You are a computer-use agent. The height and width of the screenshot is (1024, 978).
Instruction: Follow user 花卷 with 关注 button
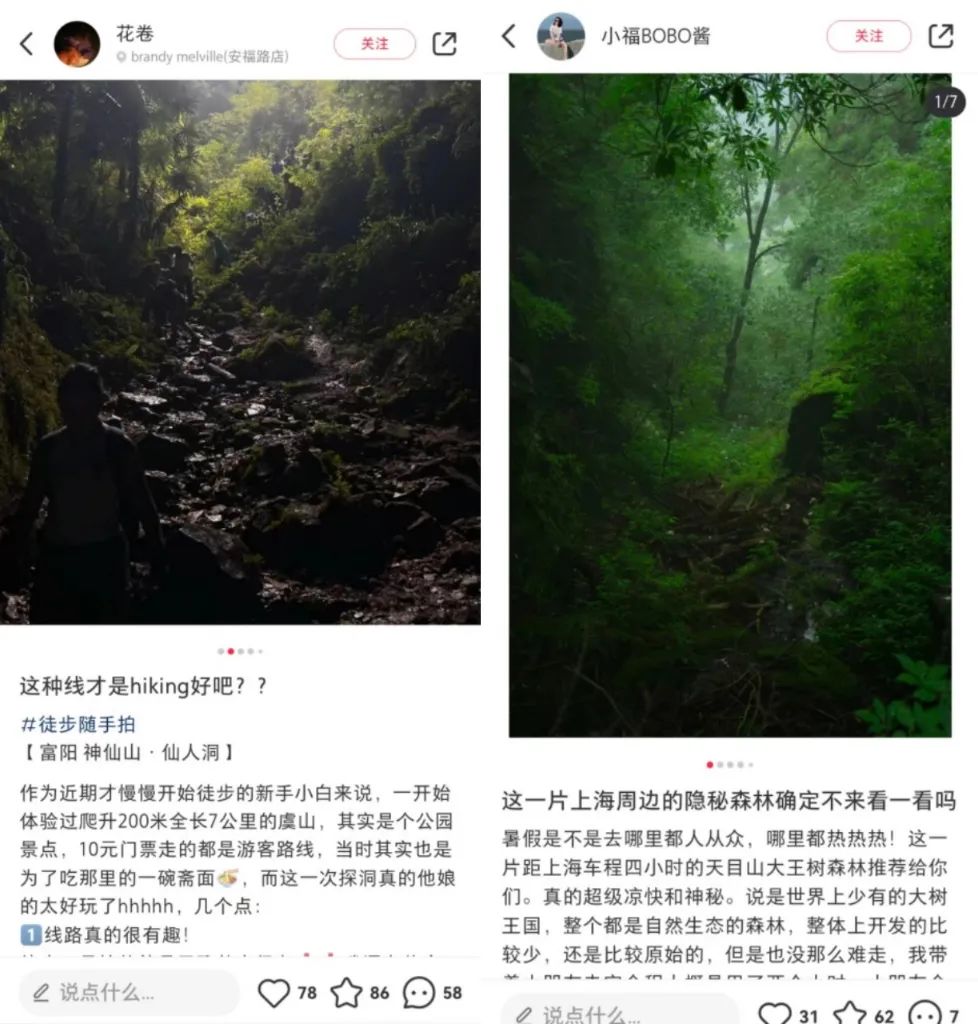375,44
